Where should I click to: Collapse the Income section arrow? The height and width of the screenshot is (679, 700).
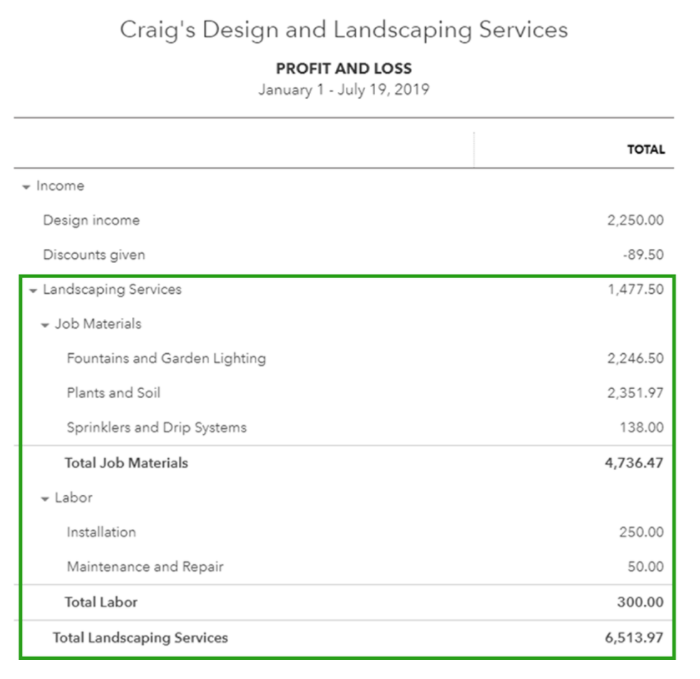26,187
